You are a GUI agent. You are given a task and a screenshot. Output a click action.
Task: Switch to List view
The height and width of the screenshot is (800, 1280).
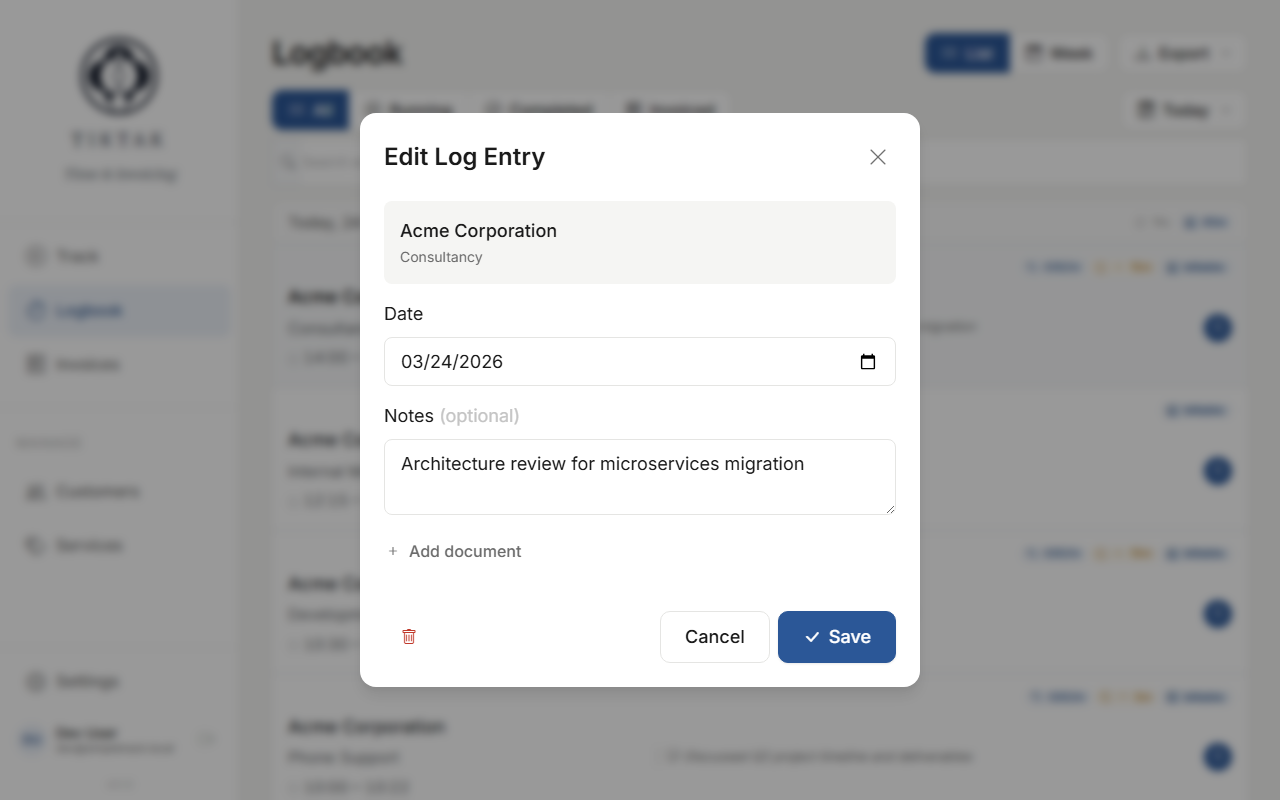click(967, 53)
